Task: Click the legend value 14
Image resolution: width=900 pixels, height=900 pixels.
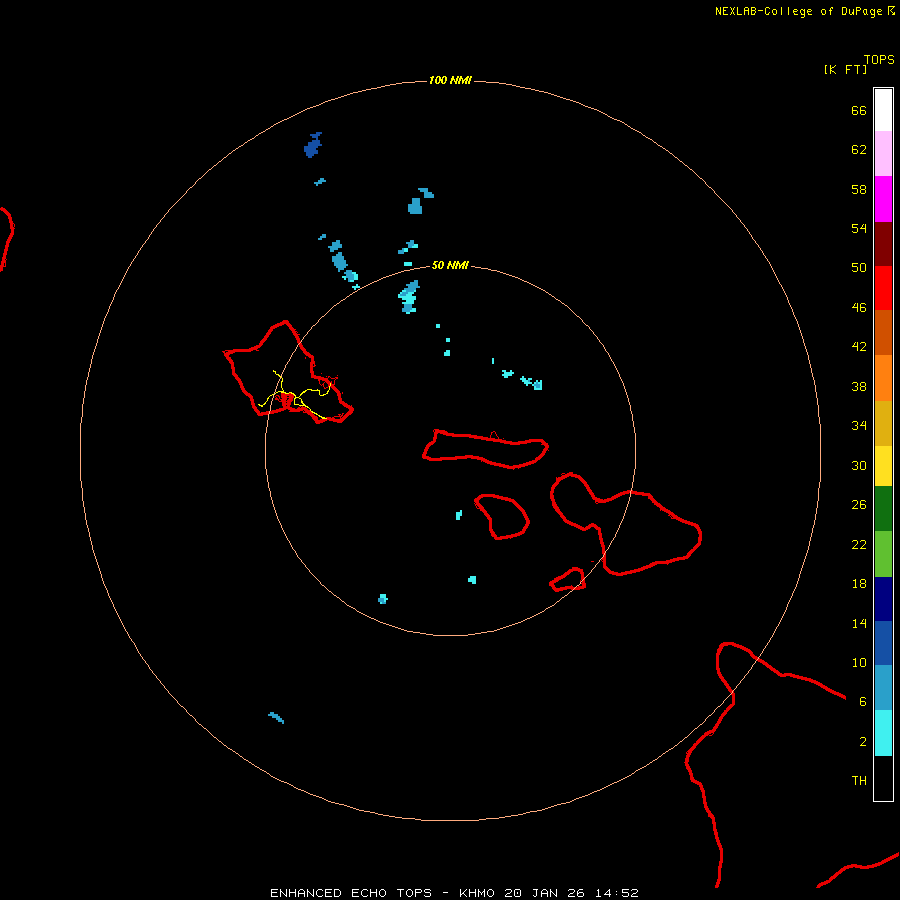Action: (859, 623)
